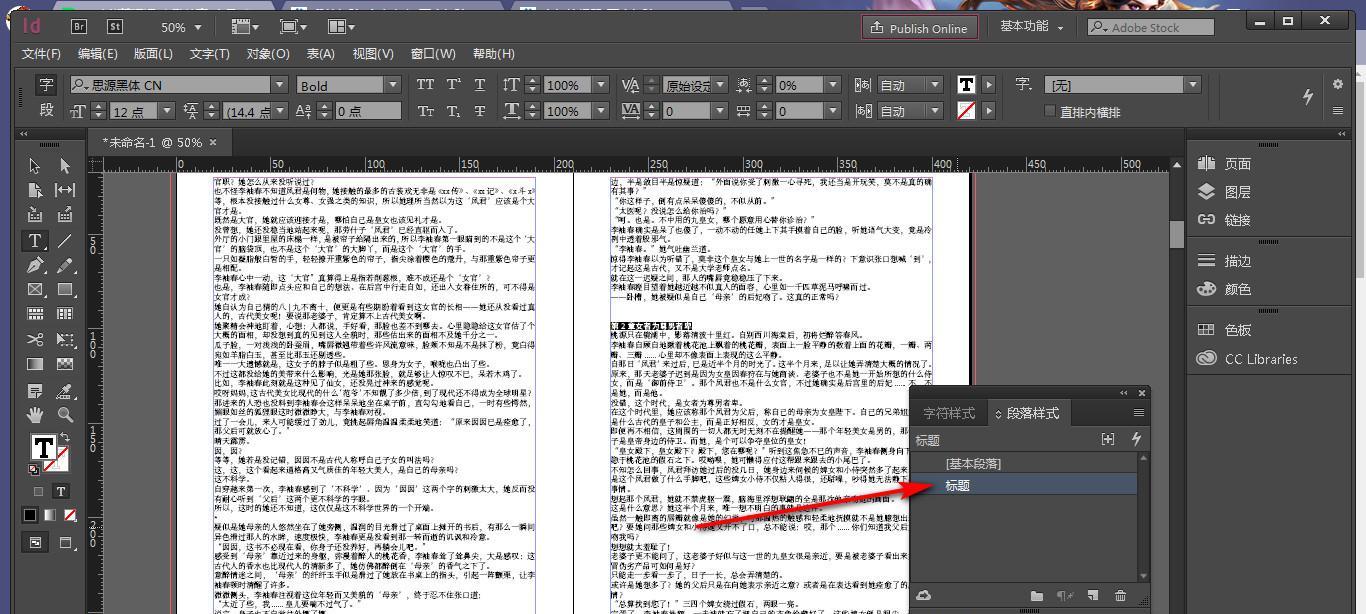This screenshot has height=614, width=1366.
Task: Open font family dropdown 思源黑体 CN
Action: coord(280,85)
